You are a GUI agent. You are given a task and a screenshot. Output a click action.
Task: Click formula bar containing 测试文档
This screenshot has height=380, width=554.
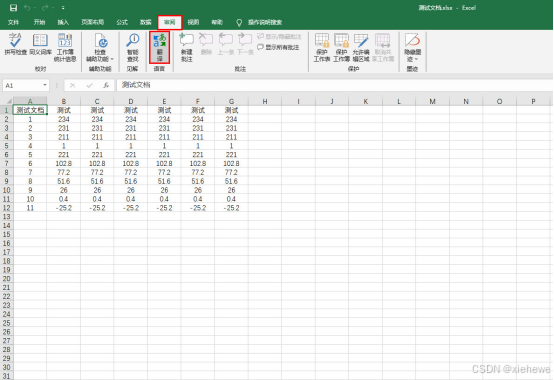(x=334, y=85)
